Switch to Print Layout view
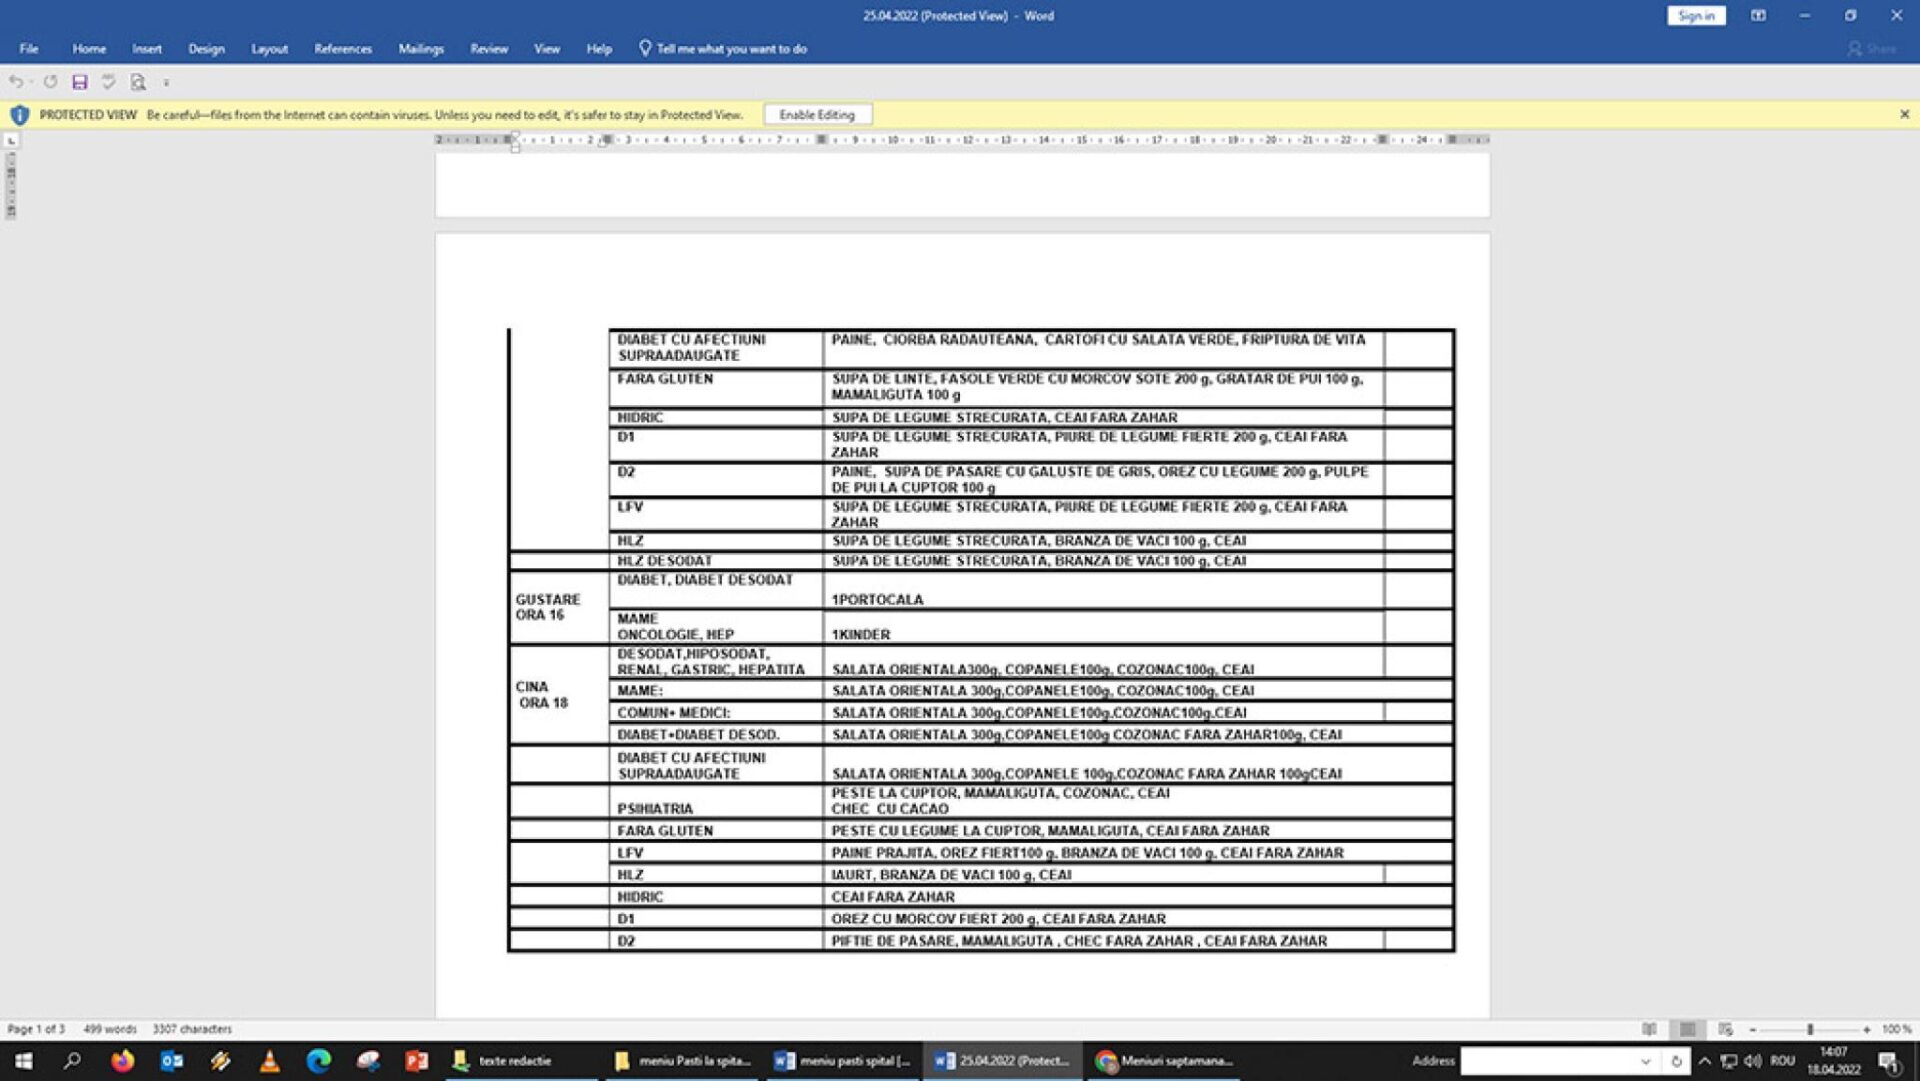 point(1687,1029)
